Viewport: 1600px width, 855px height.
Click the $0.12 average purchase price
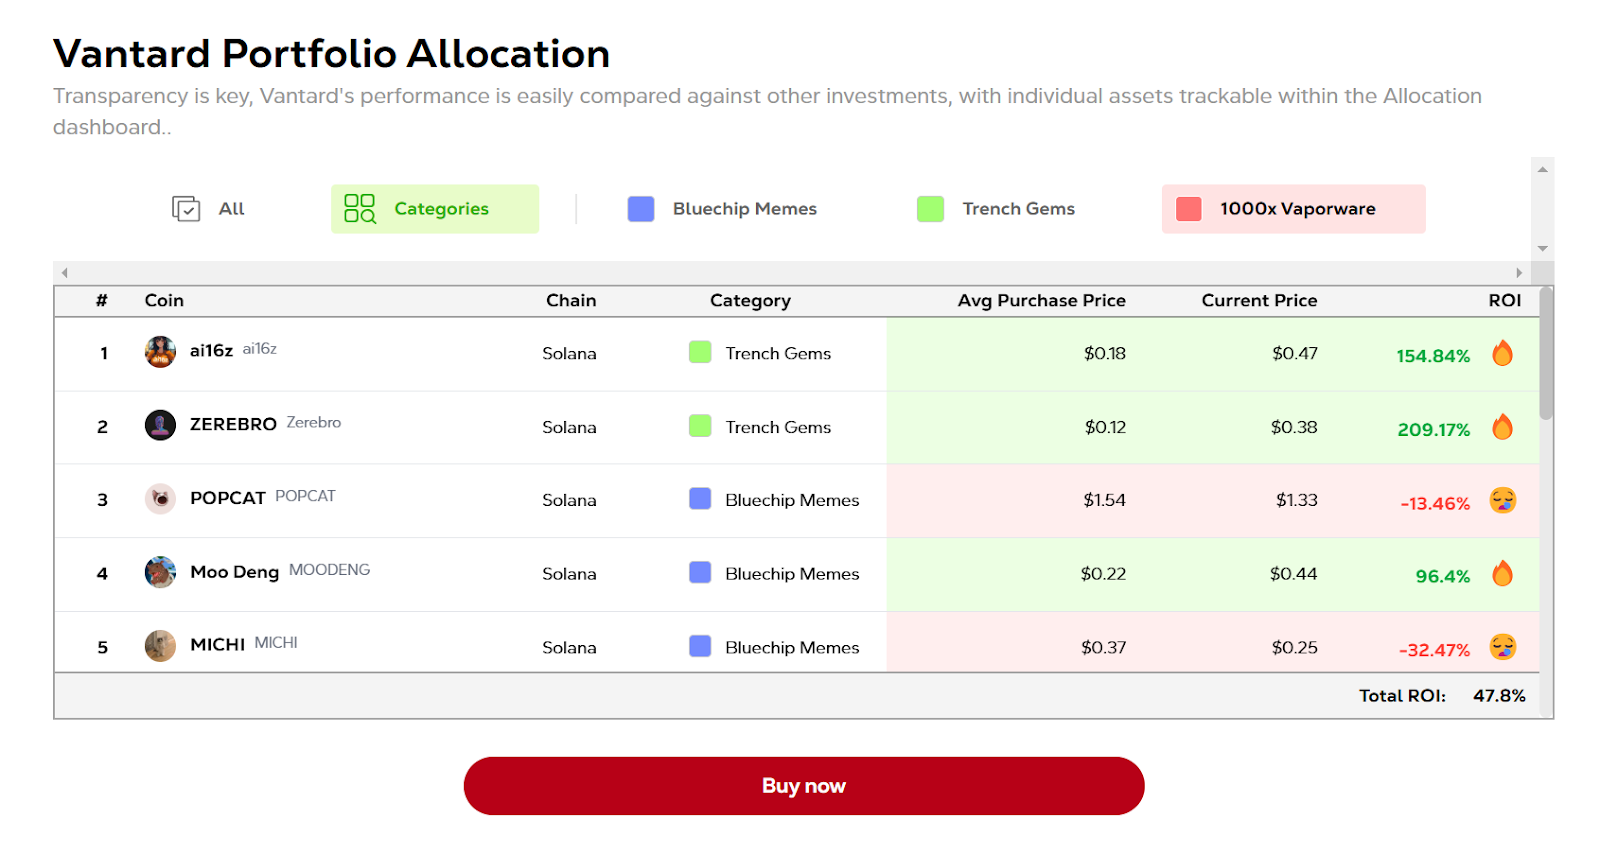[1106, 427]
